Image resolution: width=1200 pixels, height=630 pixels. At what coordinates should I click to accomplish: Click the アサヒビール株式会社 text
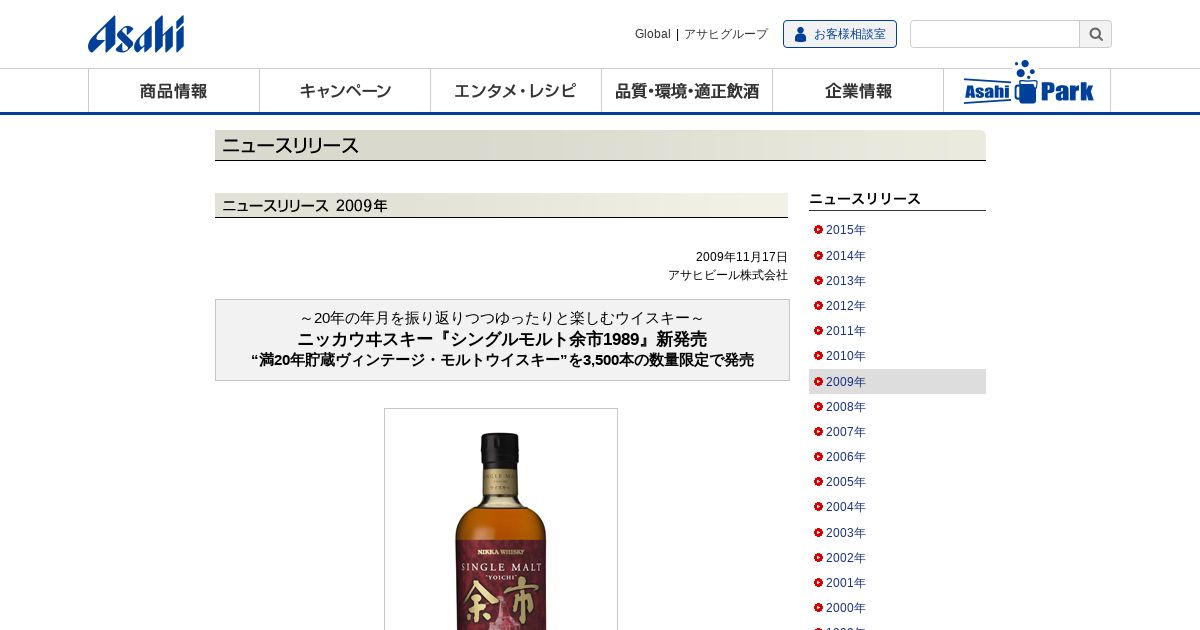[728, 275]
